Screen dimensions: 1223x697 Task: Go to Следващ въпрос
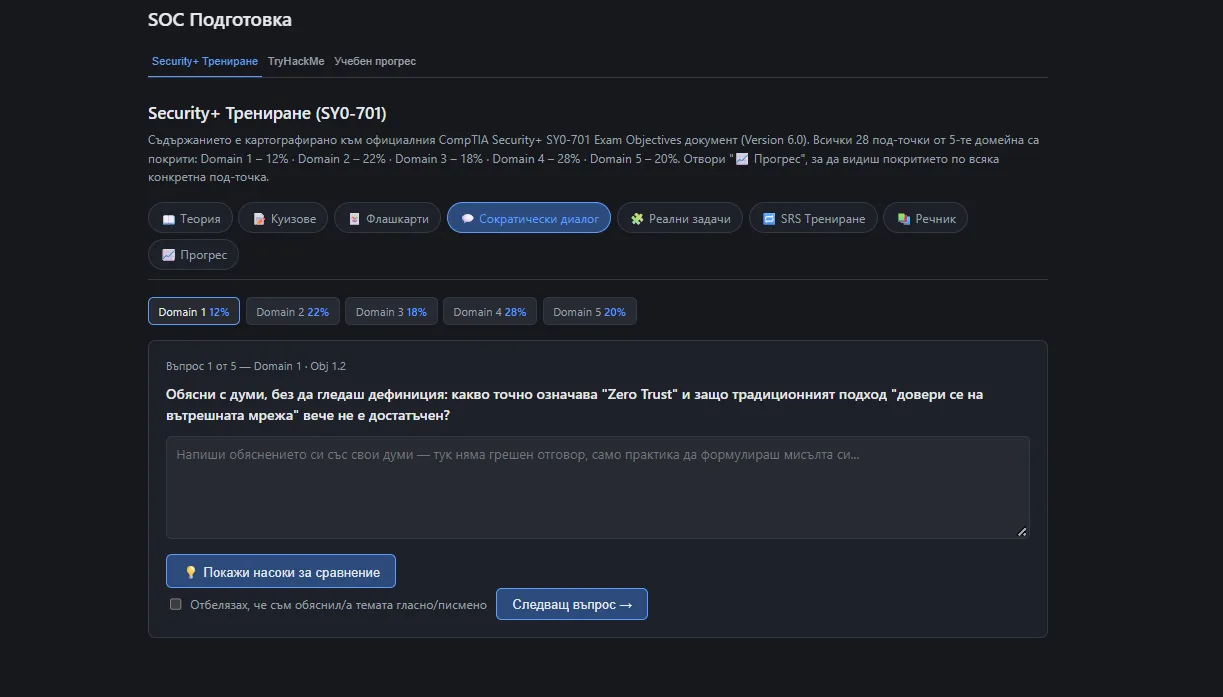point(572,604)
